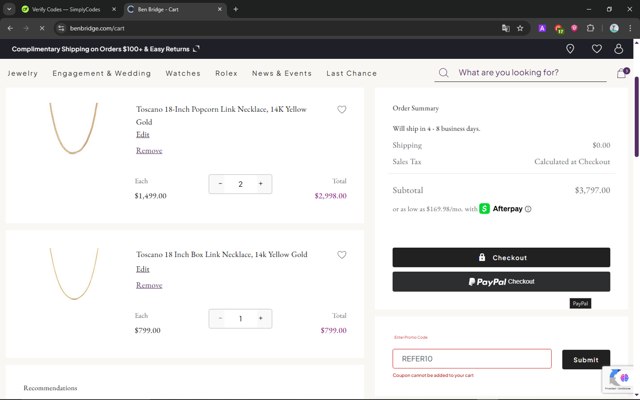Image resolution: width=640 pixels, height=400 pixels.
Task: Click the black Checkout button
Action: (x=501, y=258)
